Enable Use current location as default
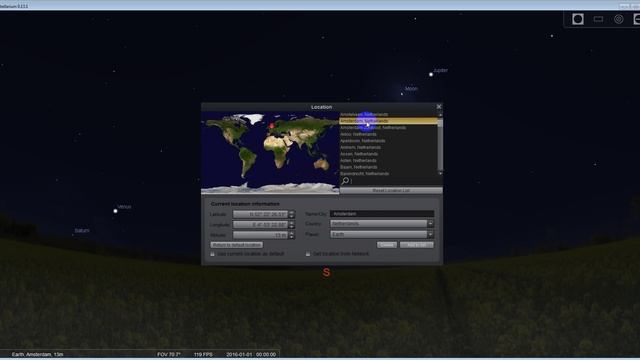This screenshot has height=360, width=640. pyautogui.click(x=212, y=254)
